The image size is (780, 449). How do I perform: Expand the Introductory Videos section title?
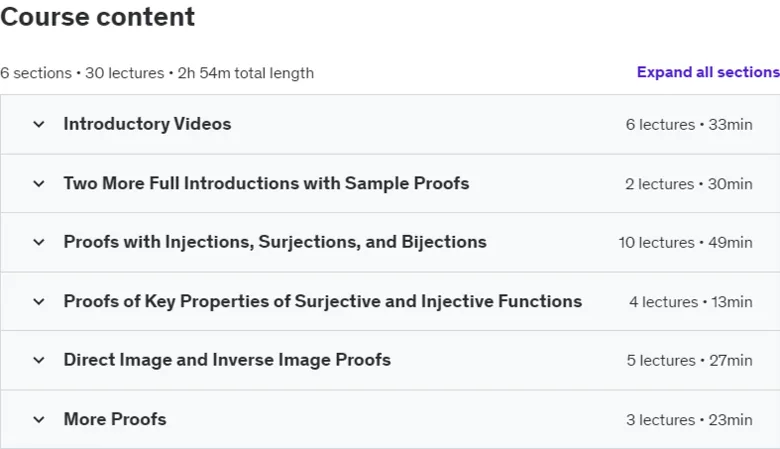[x=147, y=124]
